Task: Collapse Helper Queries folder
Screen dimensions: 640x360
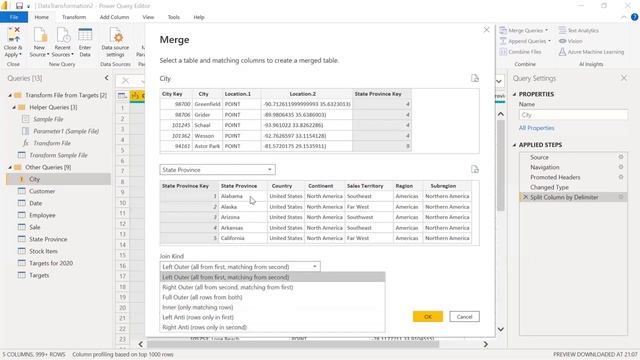Action: (14, 107)
